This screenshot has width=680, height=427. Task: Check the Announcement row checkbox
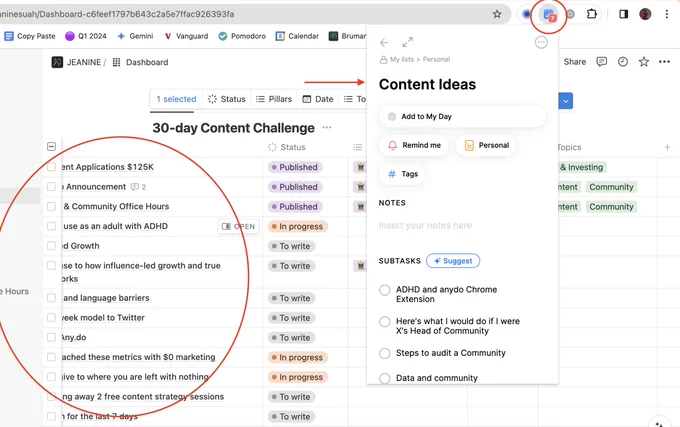pyautogui.click(x=51, y=186)
